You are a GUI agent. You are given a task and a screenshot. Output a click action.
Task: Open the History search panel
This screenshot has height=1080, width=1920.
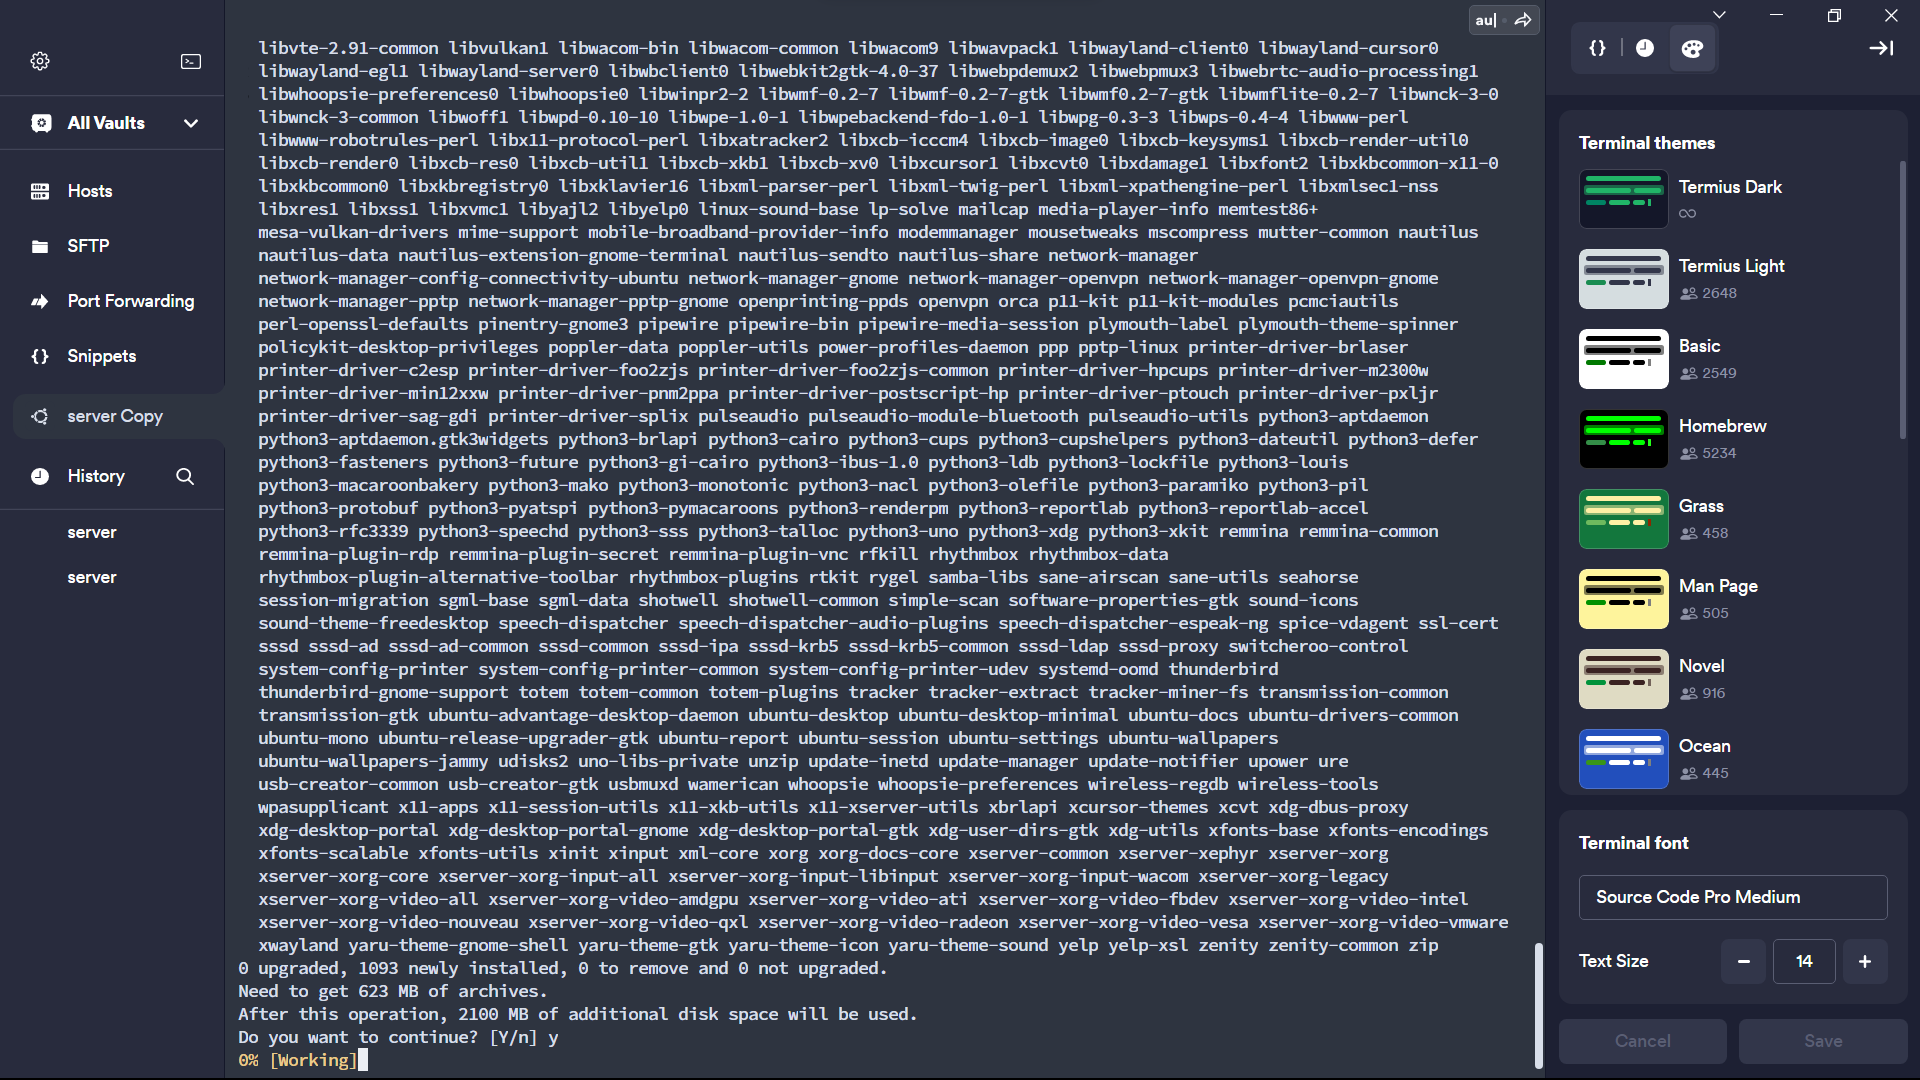pos(183,476)
